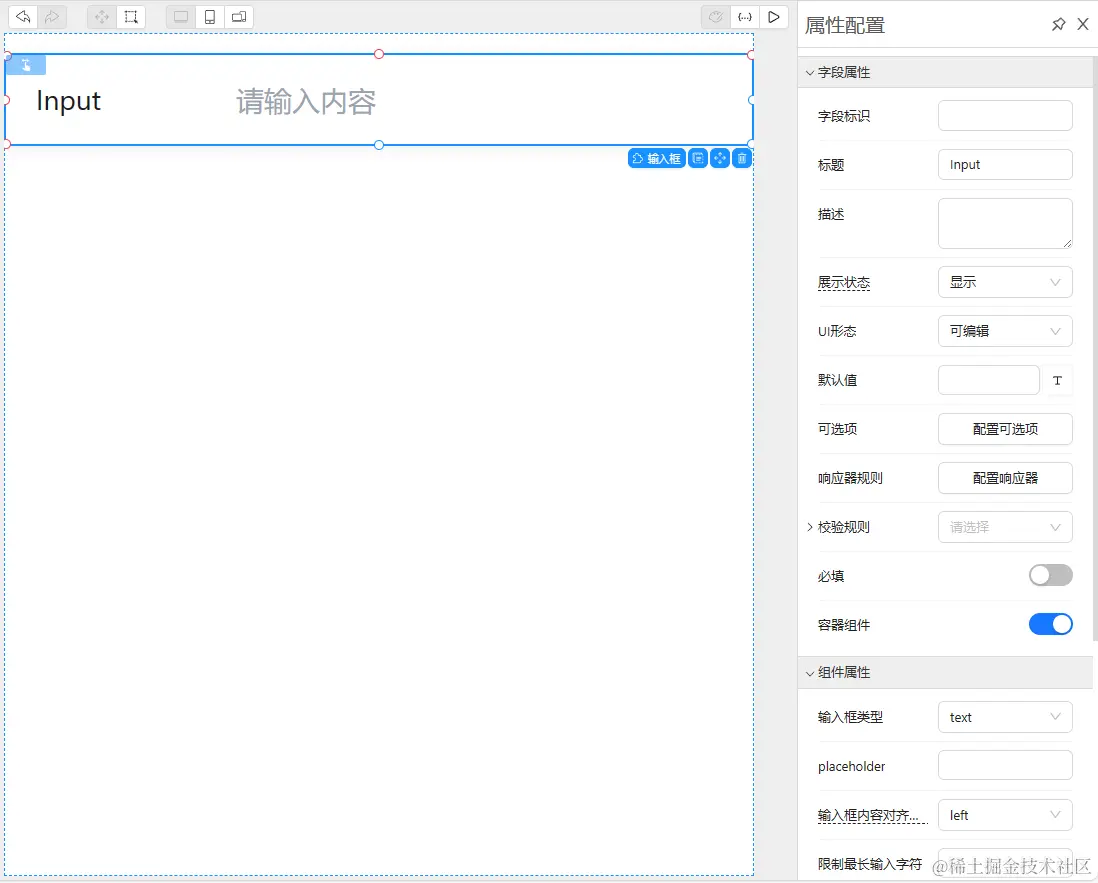Toggle off the 容器组件 switch
This screenshot has width=1098, height=883.
click(1050, 623)
